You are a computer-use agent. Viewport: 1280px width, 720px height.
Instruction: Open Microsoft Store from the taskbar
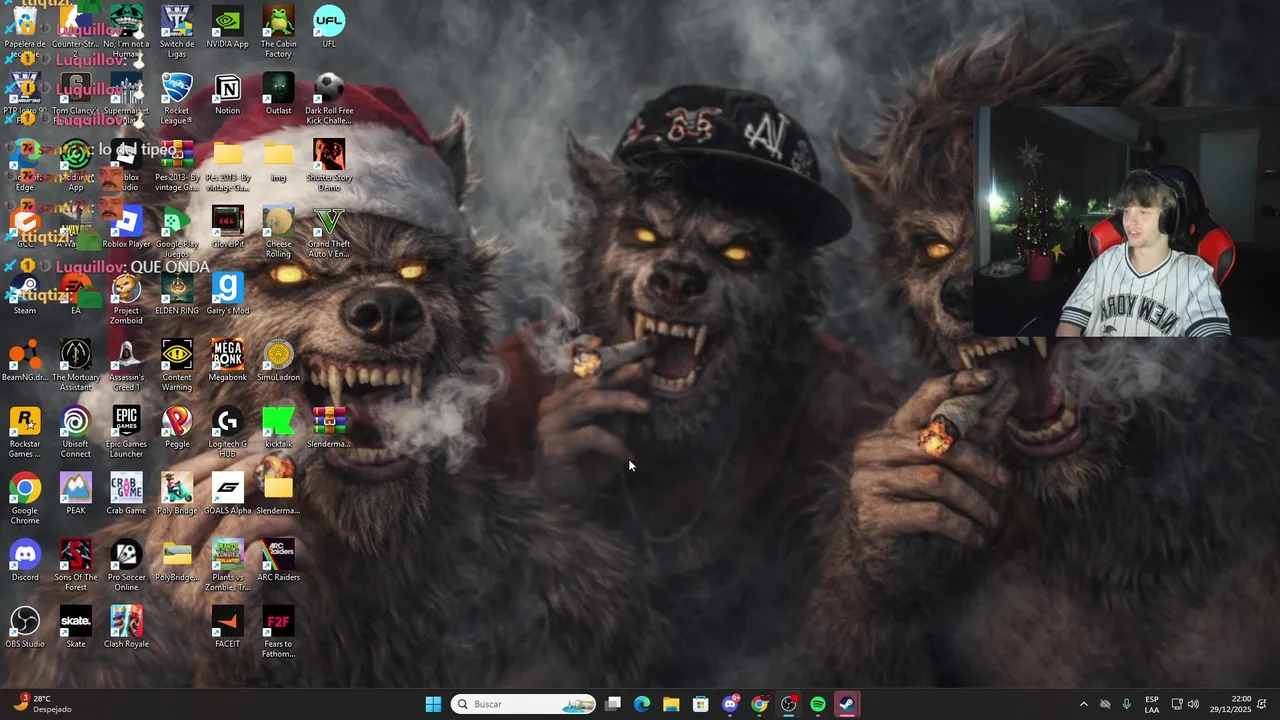(x=700, y=704)
